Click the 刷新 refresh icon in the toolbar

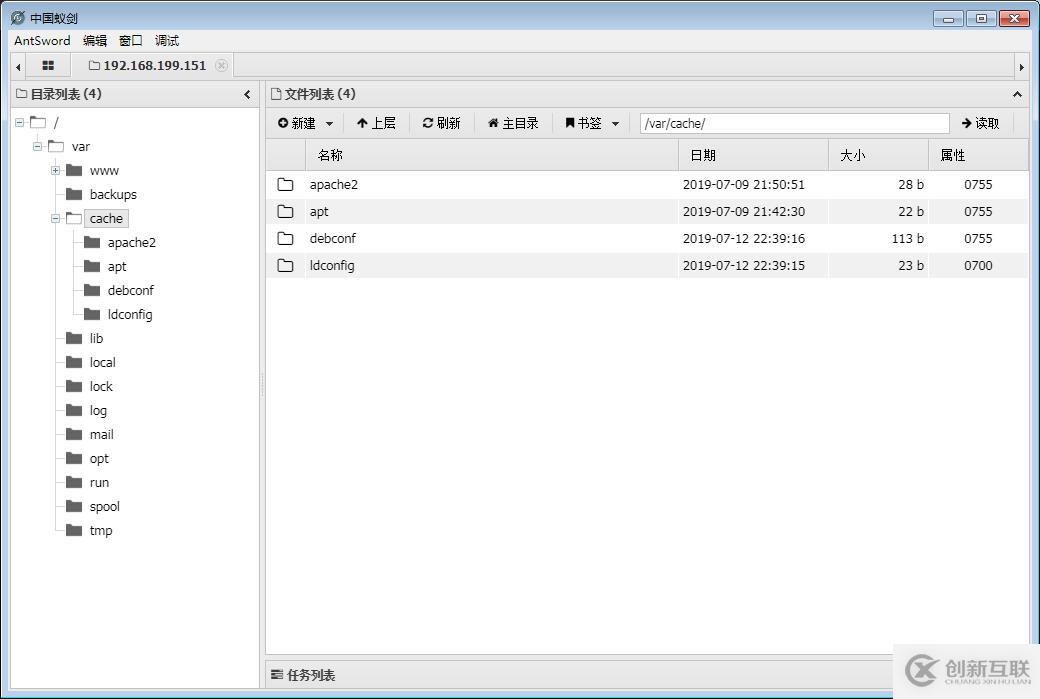pyautogui.click(x=429, y=122)
